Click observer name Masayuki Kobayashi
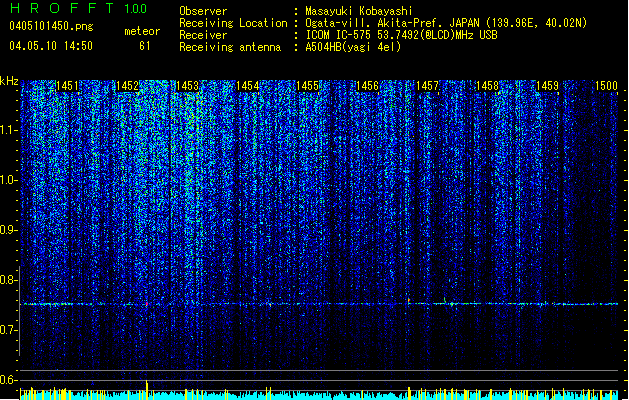The width and height of the screenshot is (629, 400). (358, 11)
